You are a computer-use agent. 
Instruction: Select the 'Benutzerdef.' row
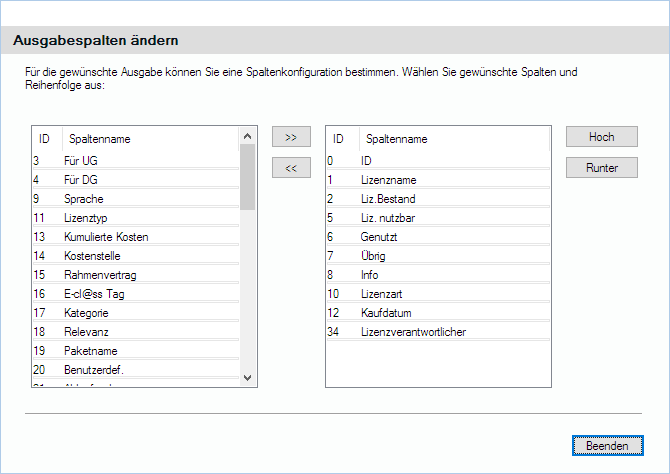(136, 370)
